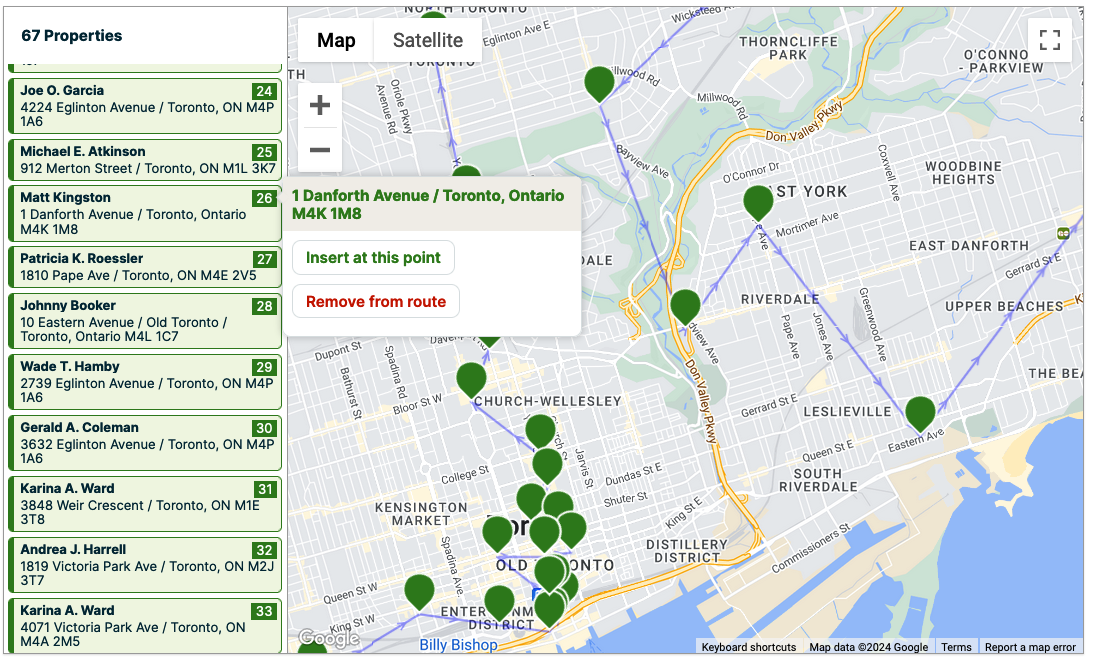
Task: Click Report a map error
Action: tap(1031, 647)
